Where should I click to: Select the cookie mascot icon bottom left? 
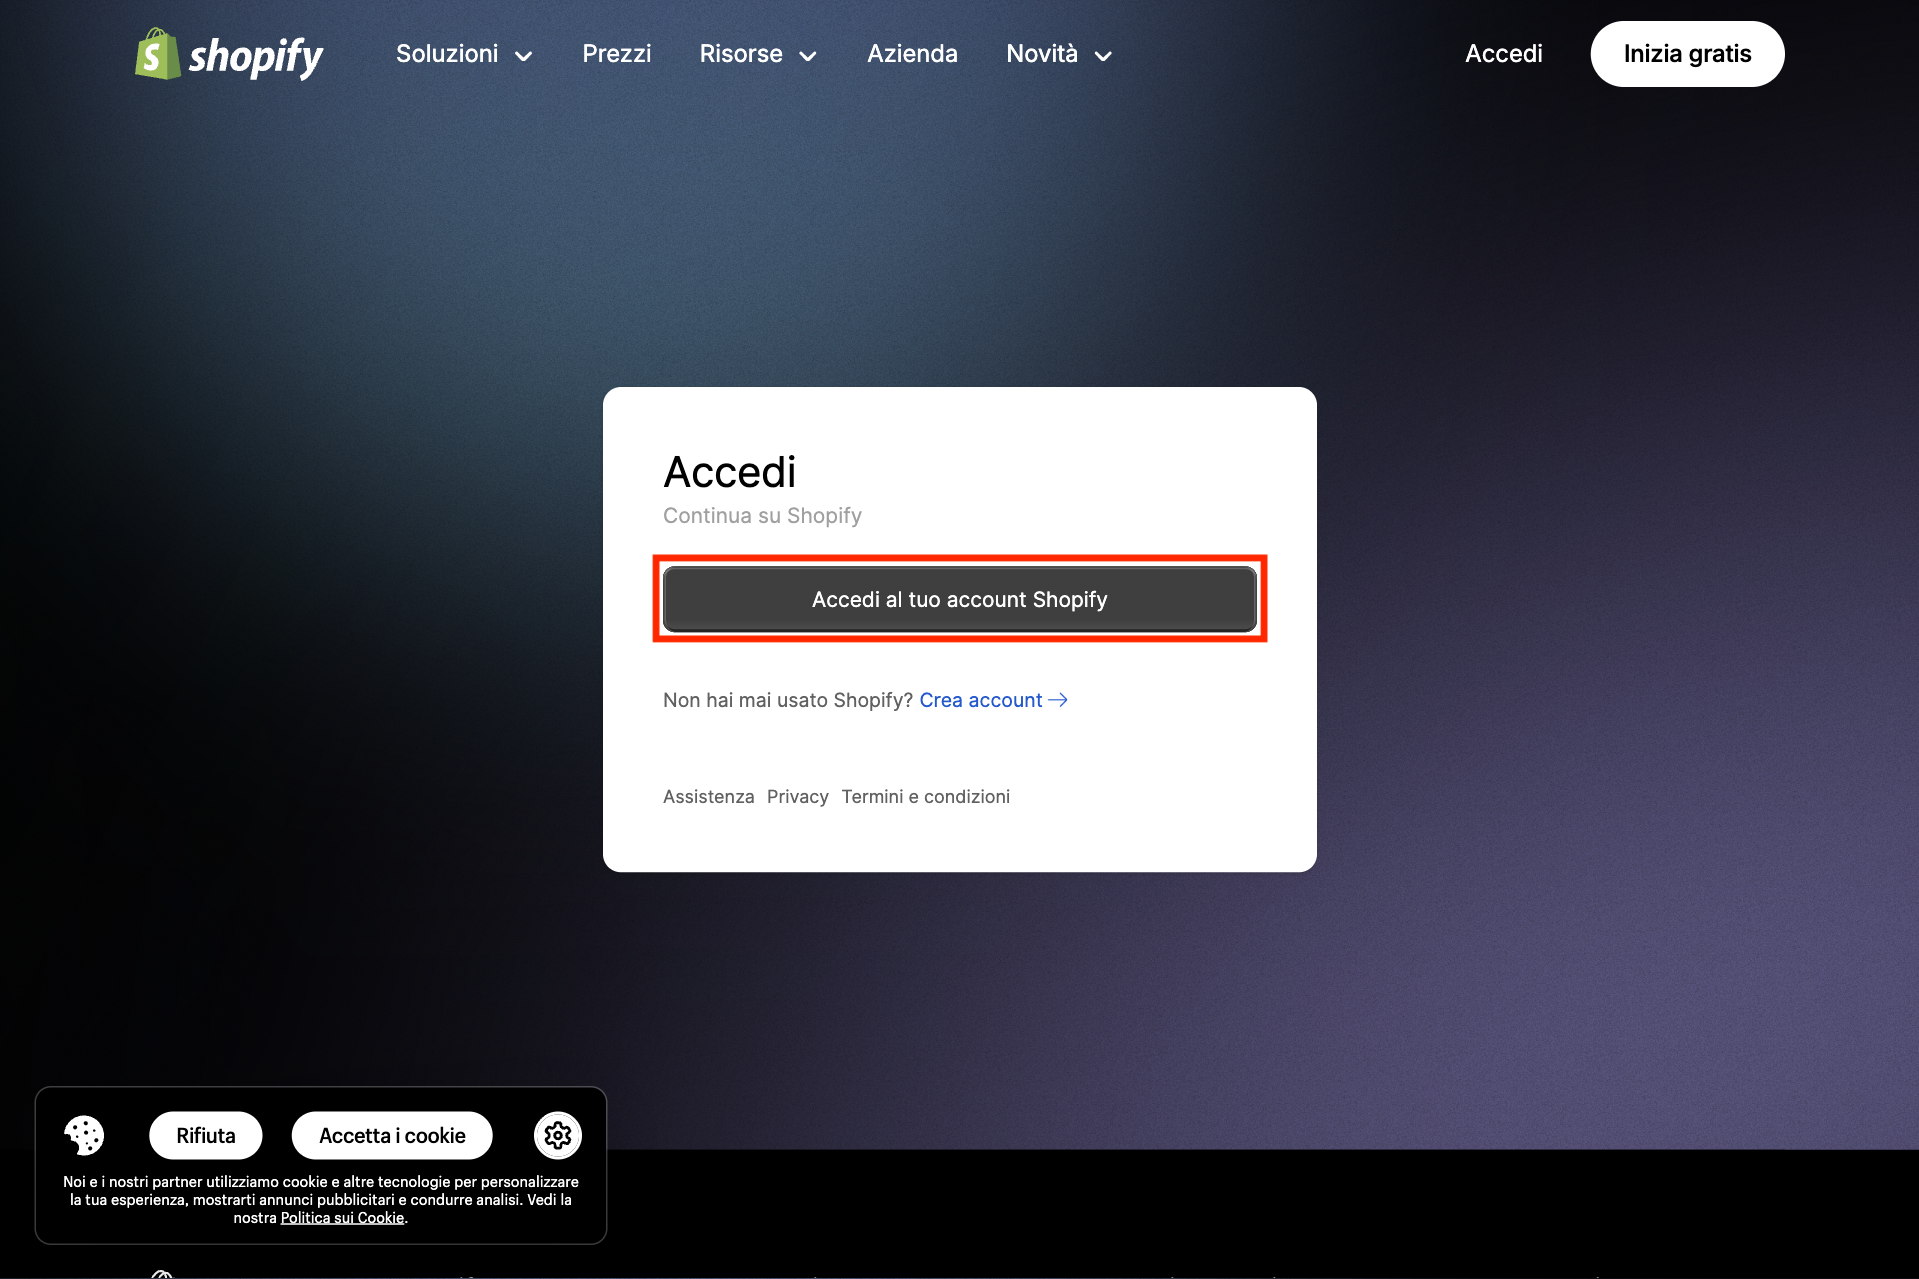(84, 1135)
